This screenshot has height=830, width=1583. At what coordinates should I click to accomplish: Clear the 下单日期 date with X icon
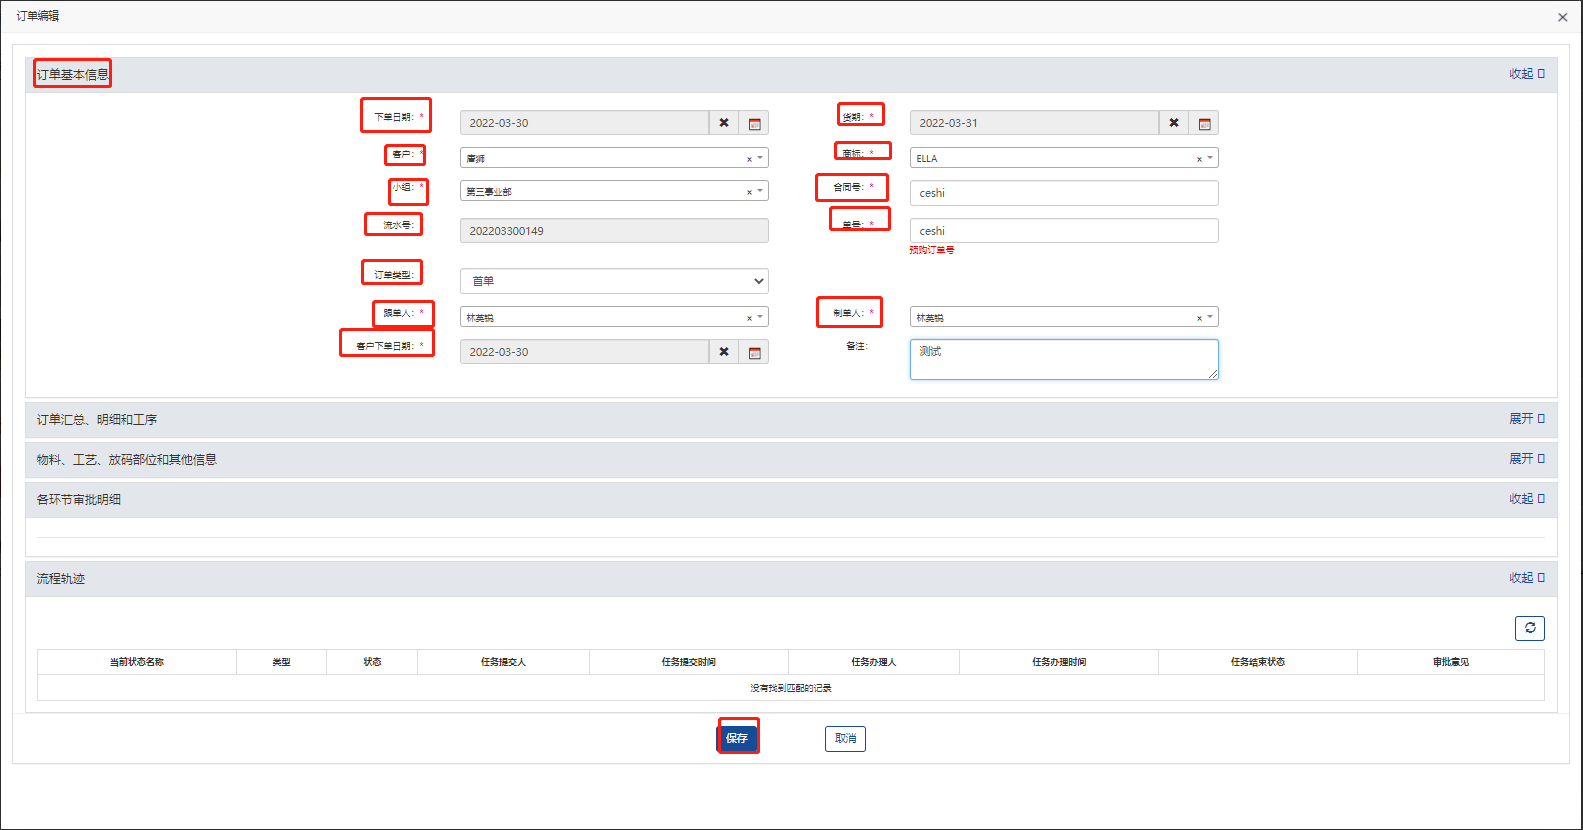[724, 123]
